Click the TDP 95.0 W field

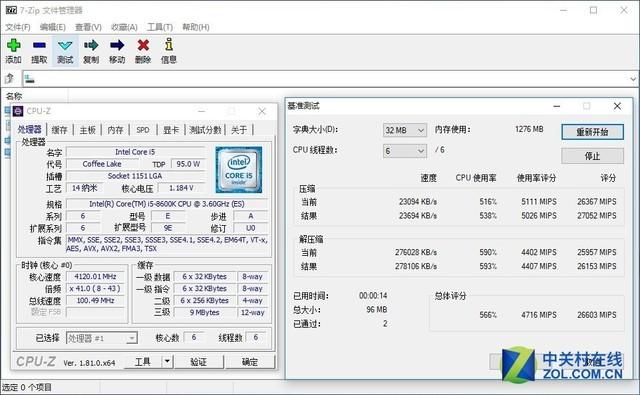(188, 164)
